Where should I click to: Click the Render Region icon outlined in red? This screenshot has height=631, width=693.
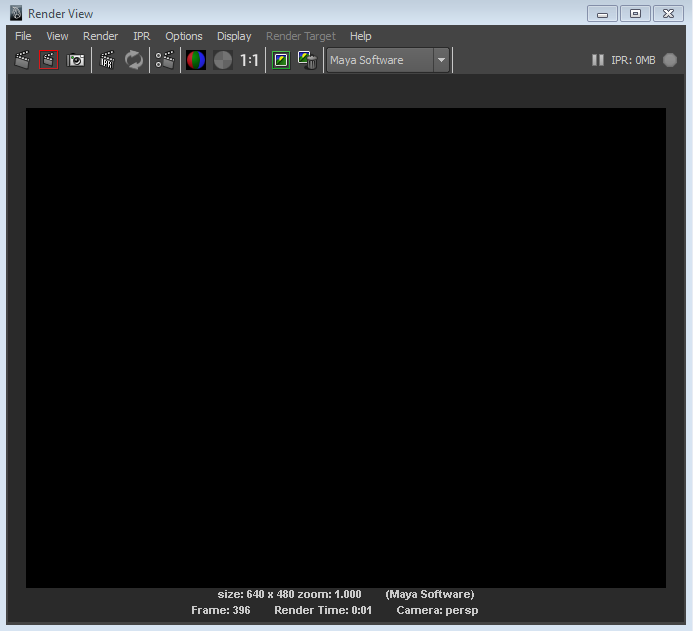[x=49, y=60]
